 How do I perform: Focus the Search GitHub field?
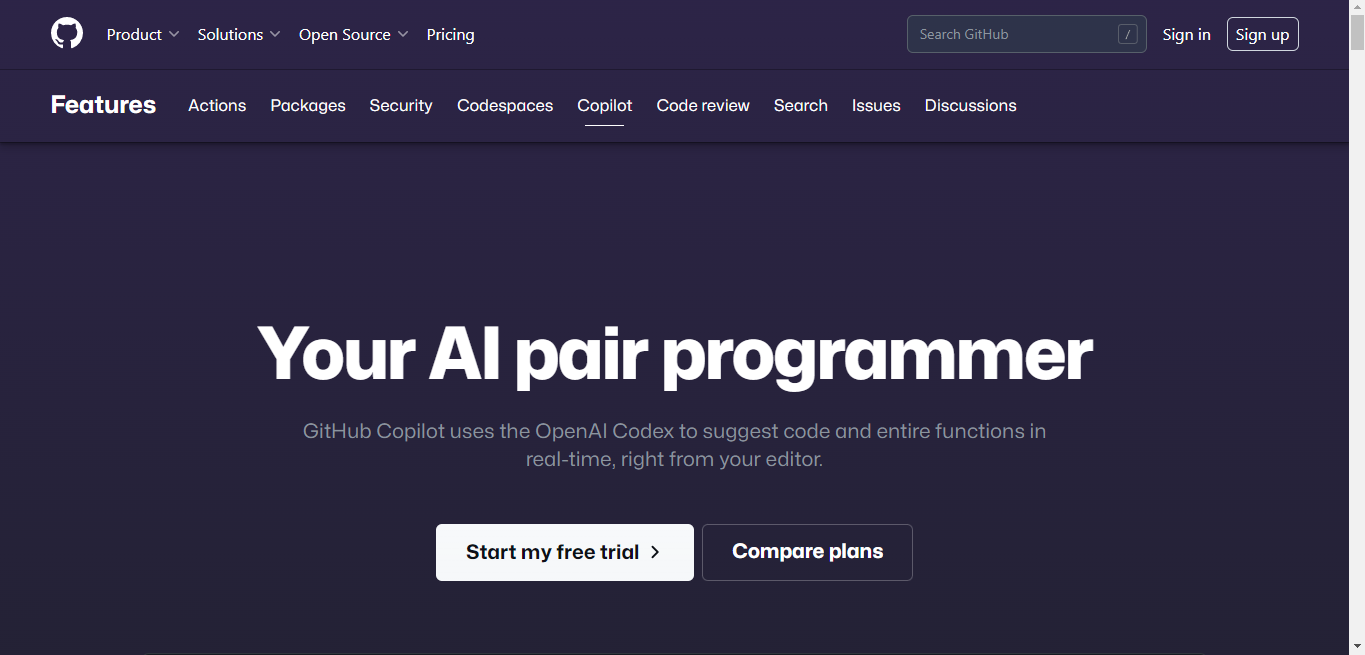point(1027,34)
